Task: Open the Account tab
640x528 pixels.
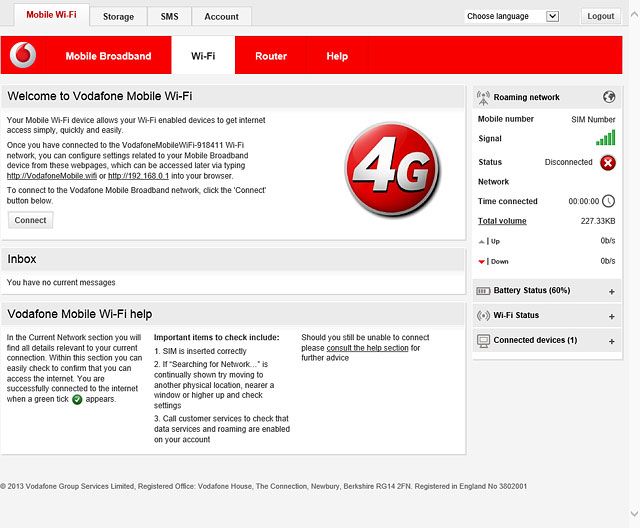Action: tap(221, 17)
